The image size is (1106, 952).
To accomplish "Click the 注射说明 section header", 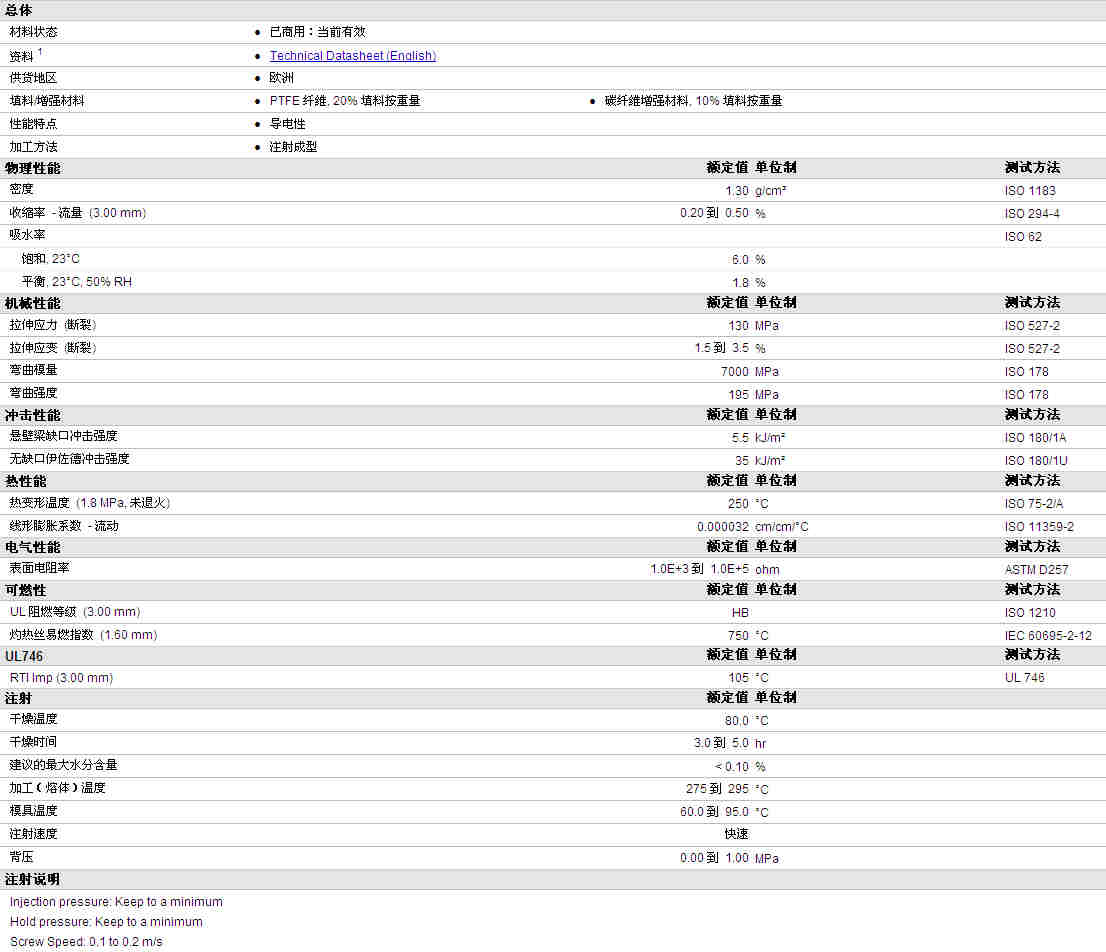I will coord(32,879).
